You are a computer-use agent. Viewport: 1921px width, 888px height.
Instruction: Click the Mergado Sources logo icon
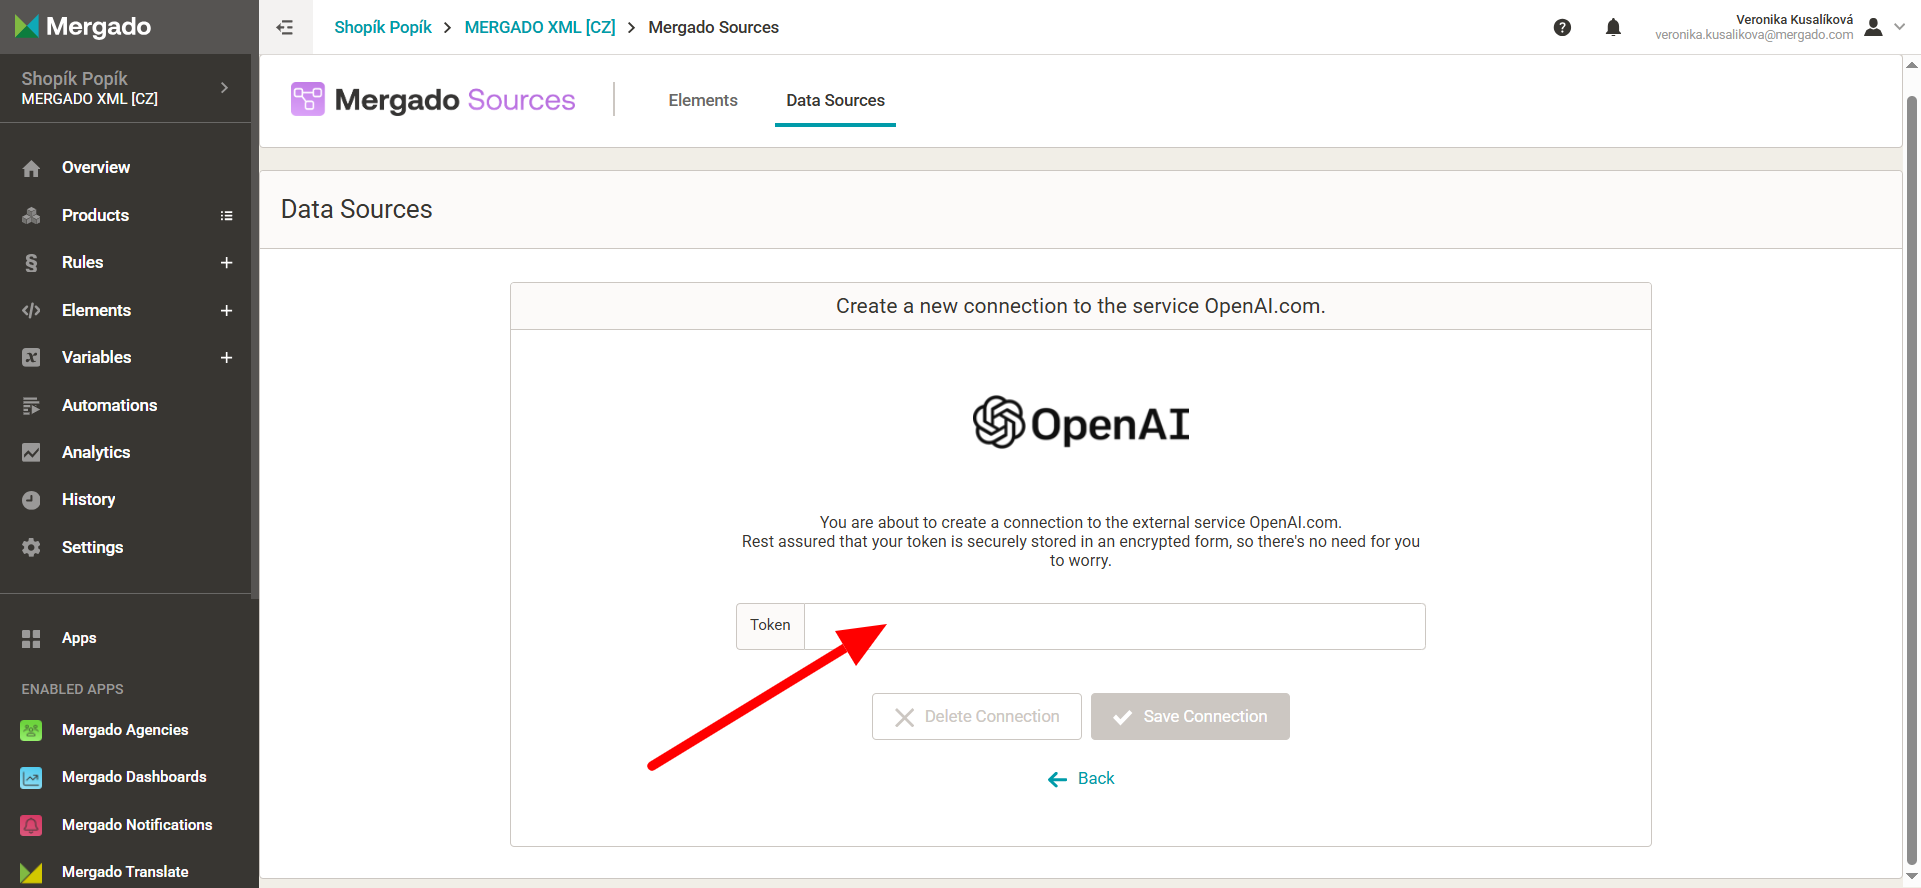(x=308, y=99)
